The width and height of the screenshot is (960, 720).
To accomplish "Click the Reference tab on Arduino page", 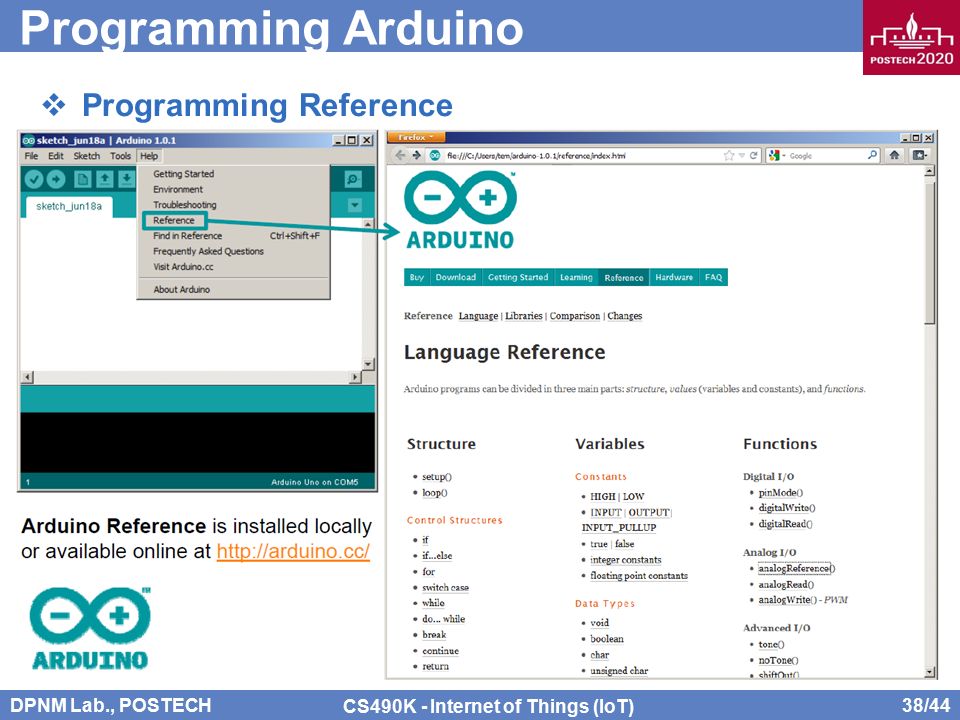I will [x=624, y=277].
